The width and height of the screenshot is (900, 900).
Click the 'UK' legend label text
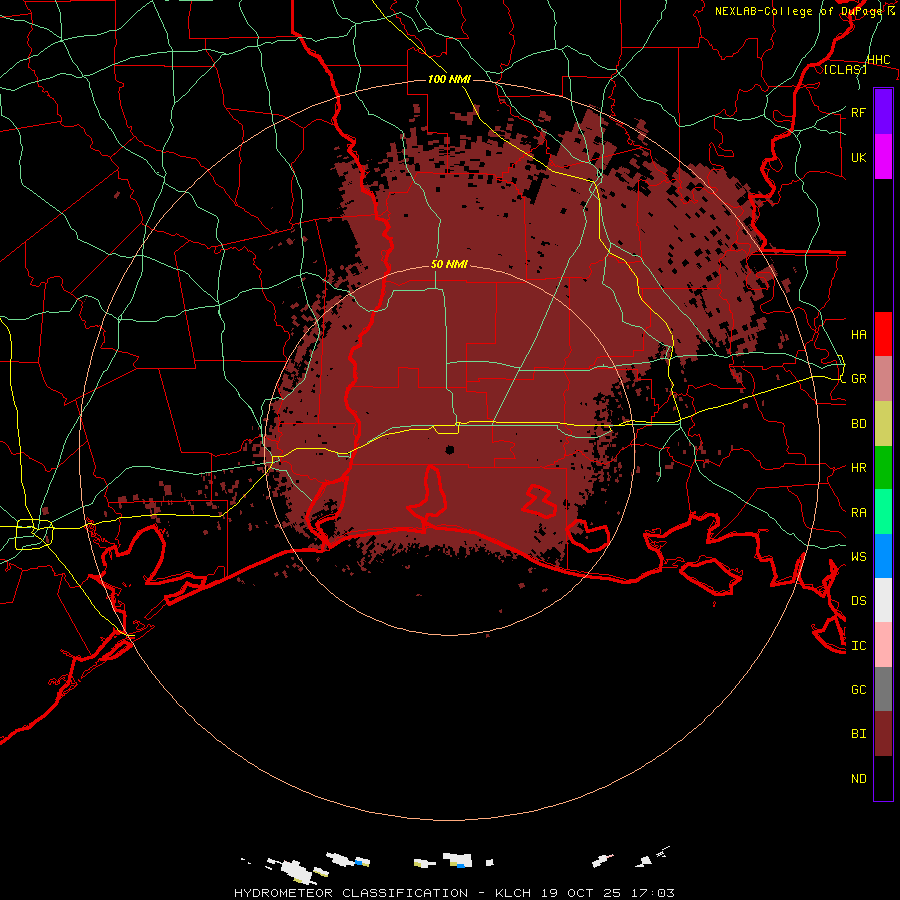pyautogui.click(x=858, y=157)
